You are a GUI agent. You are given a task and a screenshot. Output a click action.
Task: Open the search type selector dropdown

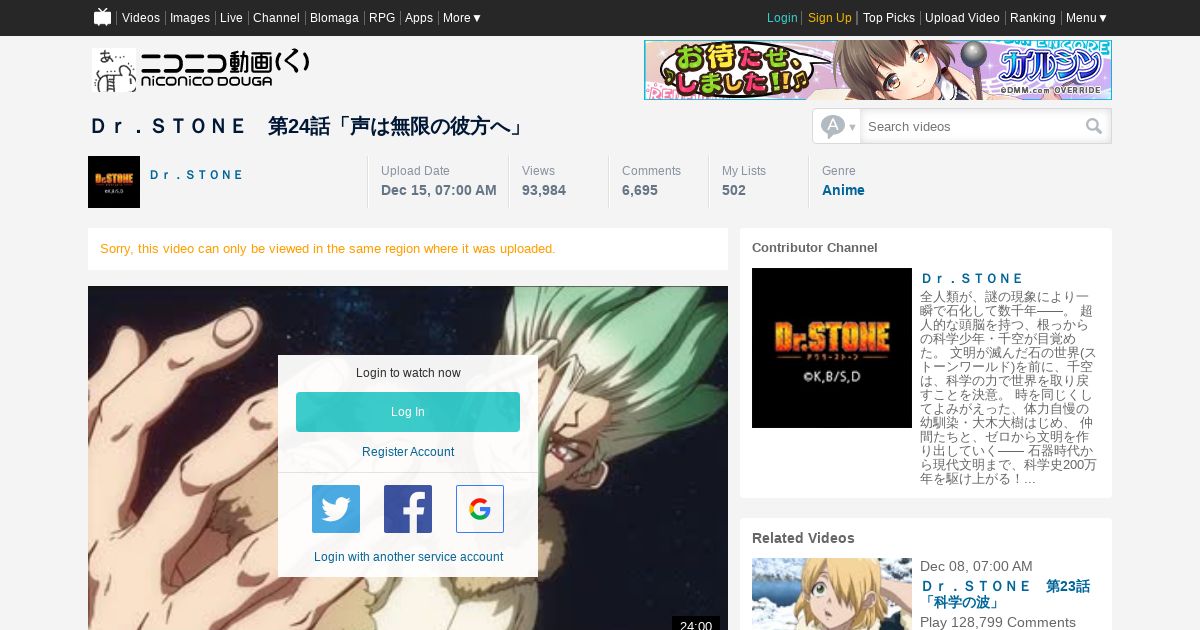837,126
